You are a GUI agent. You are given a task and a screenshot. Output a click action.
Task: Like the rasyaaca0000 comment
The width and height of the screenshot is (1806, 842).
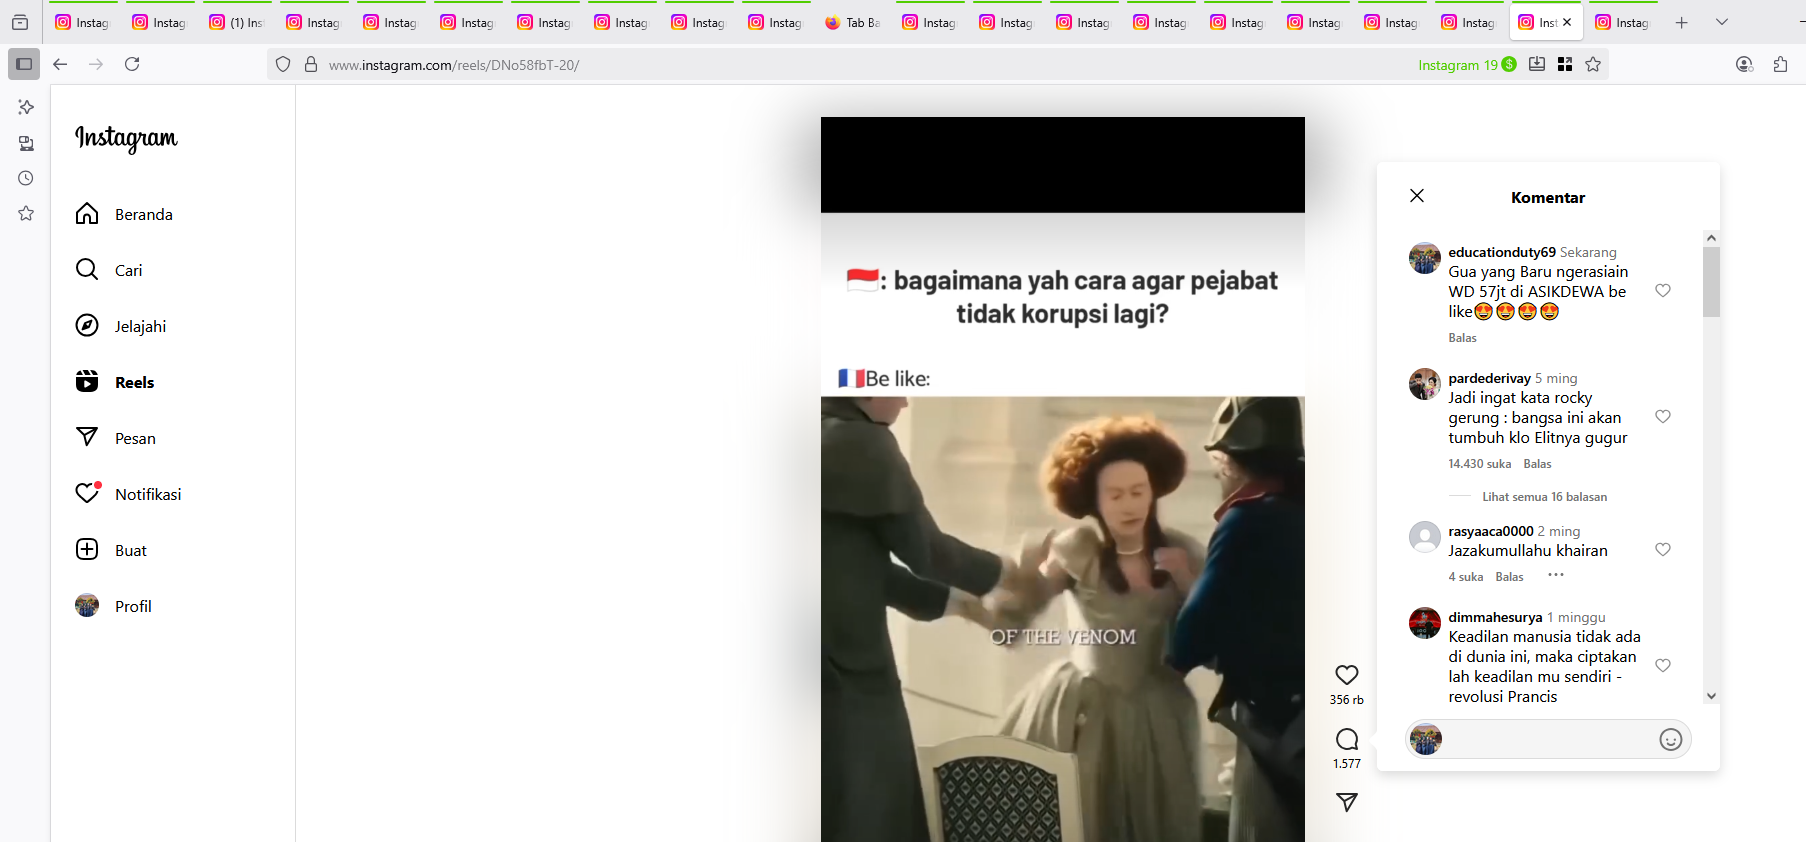point(1663,550)
